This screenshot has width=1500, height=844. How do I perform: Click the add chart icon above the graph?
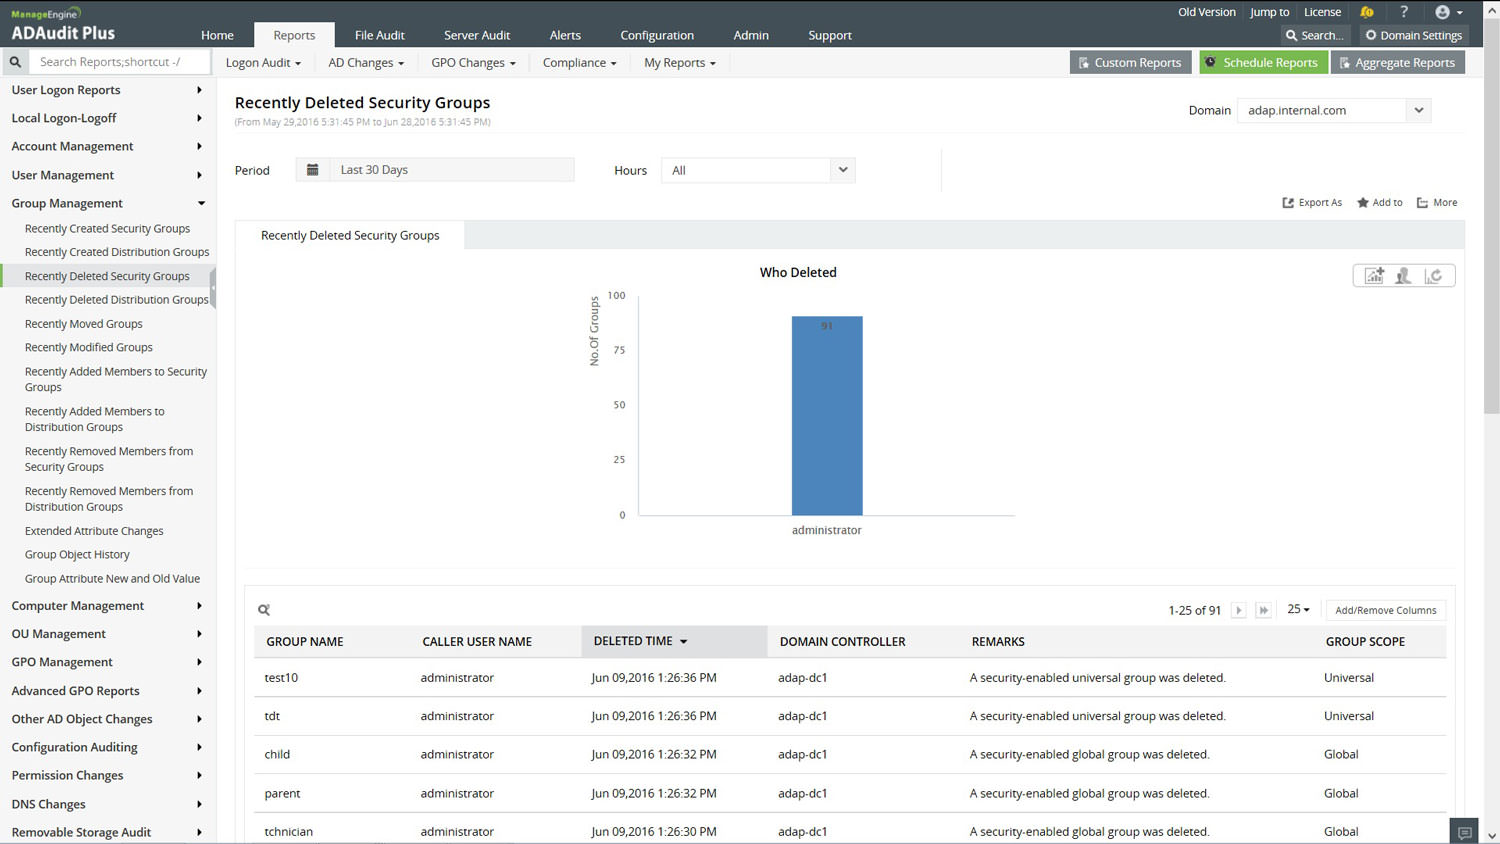click(x=1374, y=276)
